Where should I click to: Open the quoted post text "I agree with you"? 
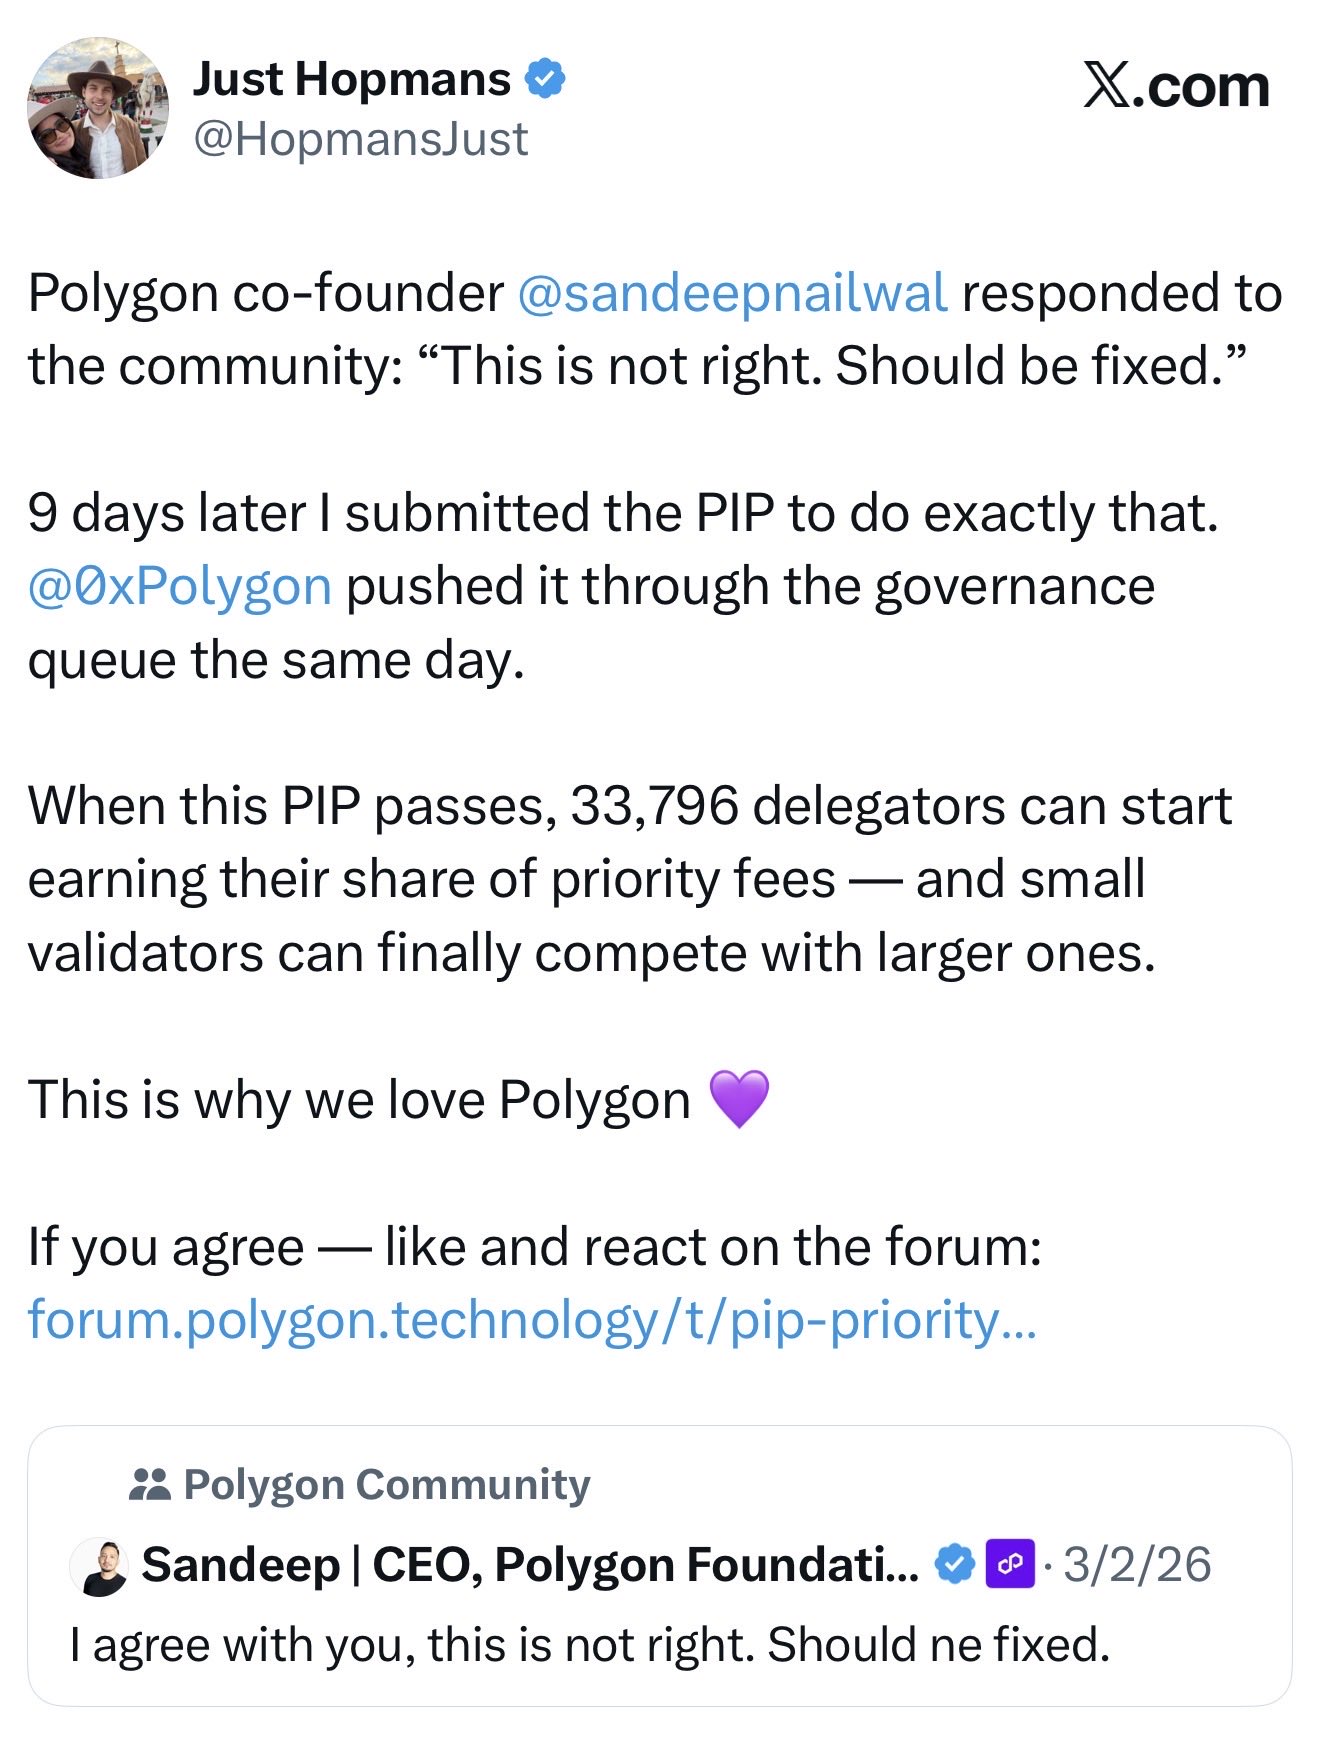pos(590,1644)
